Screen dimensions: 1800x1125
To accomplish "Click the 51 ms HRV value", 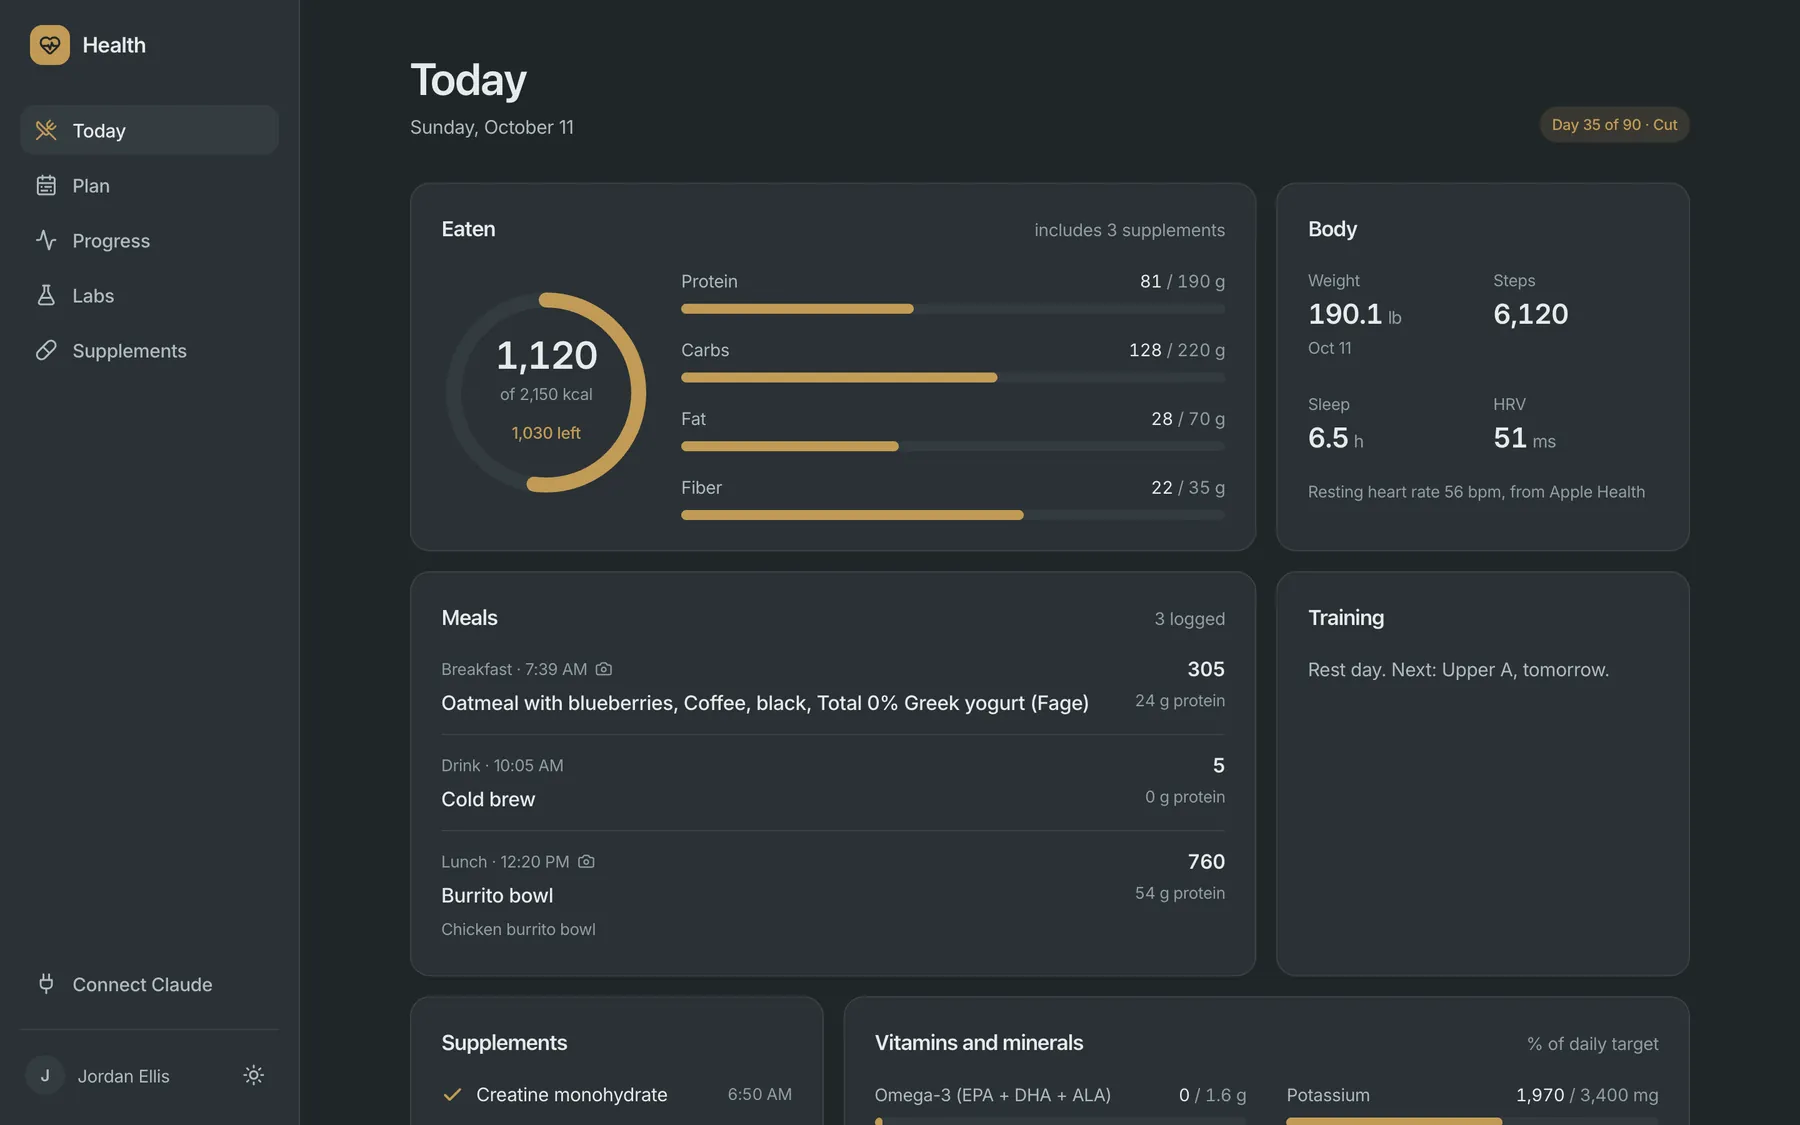I will [1524, 438].
